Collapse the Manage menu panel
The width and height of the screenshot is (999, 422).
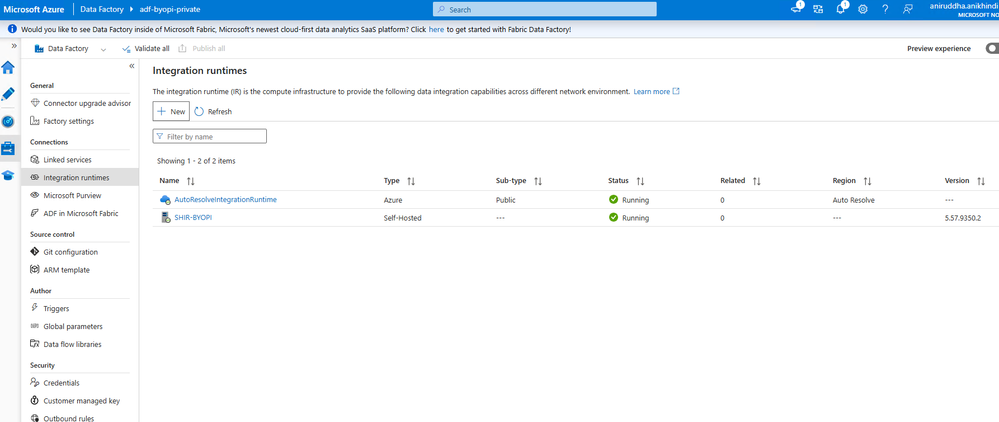pos(132,66)
